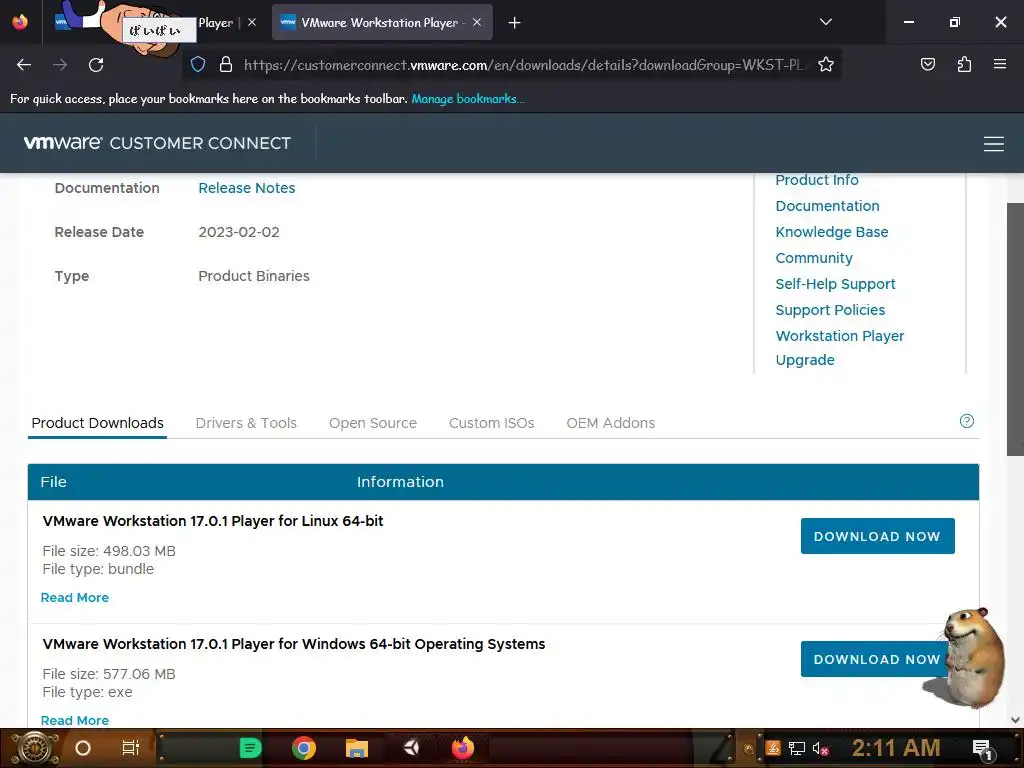Click the help question mark icon
The width and height of the screenshot is (1024, 768).
(967, 421)
